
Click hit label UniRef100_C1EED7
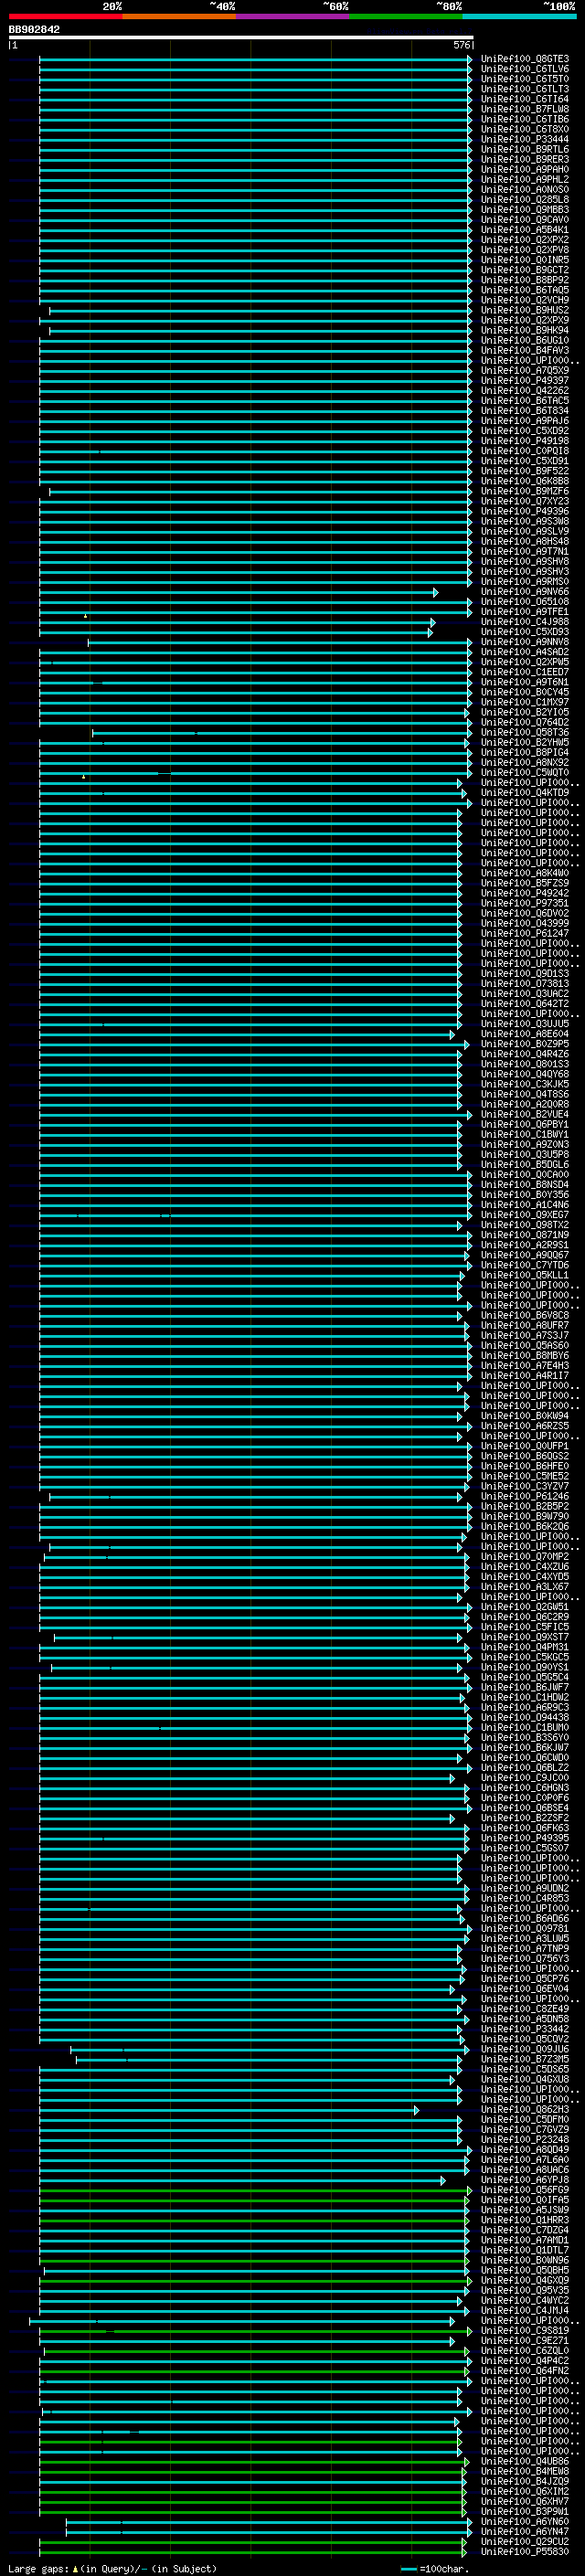(524, 673)
